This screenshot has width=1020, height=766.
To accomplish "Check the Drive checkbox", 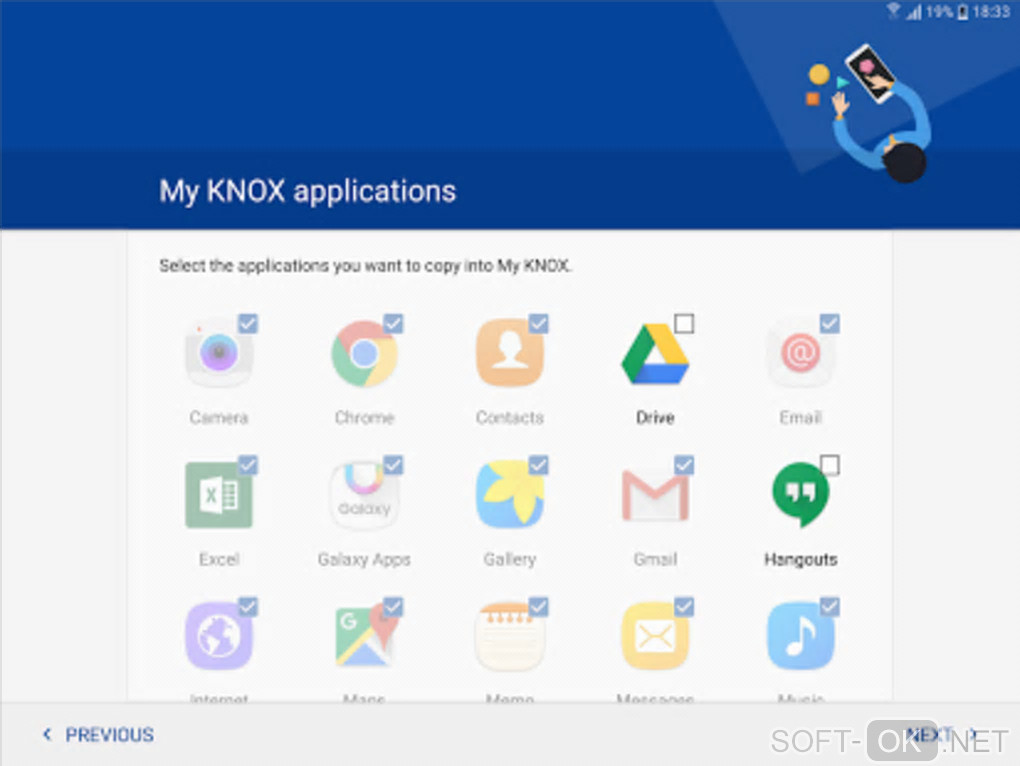I will coord(684,323).
